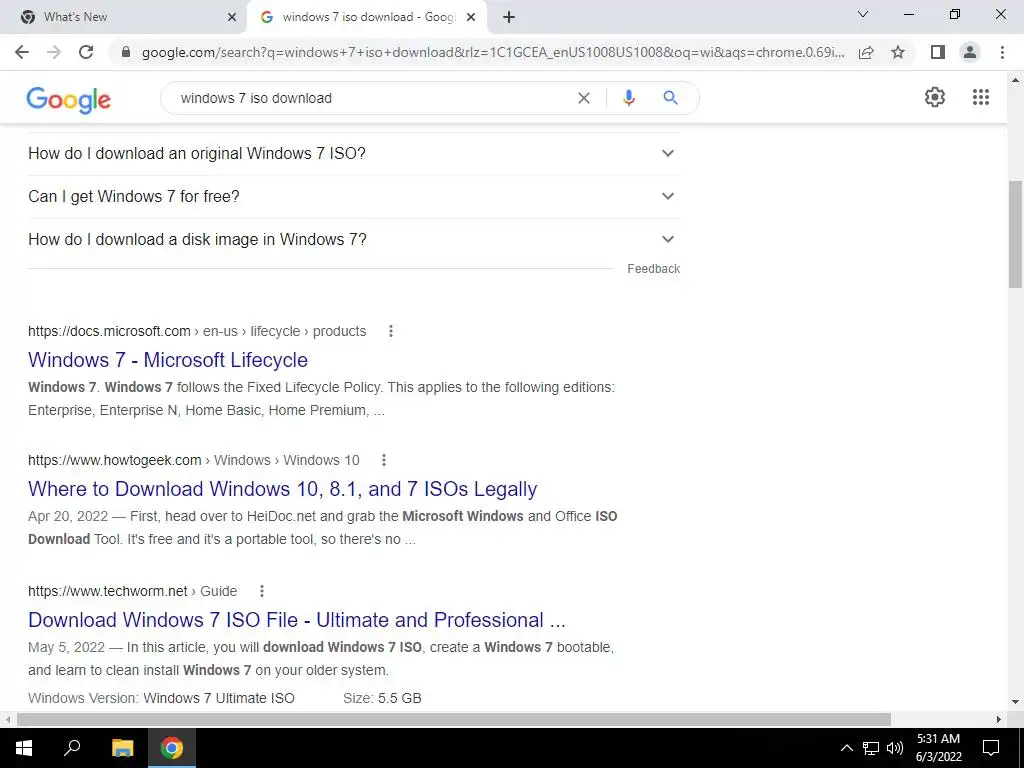Image resolution: width=1024 pixels, height=768 pixels.
Task: Open the volume control tray icon
Action: pyautogui.click(x=895, y=748)
